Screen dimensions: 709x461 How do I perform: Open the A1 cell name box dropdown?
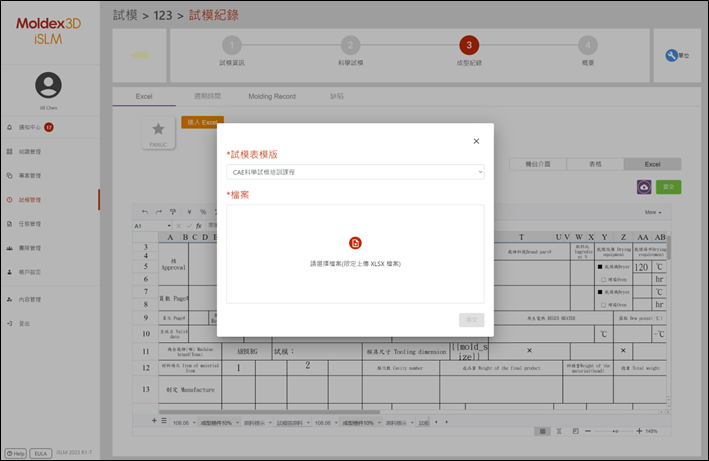pos(169,226)
